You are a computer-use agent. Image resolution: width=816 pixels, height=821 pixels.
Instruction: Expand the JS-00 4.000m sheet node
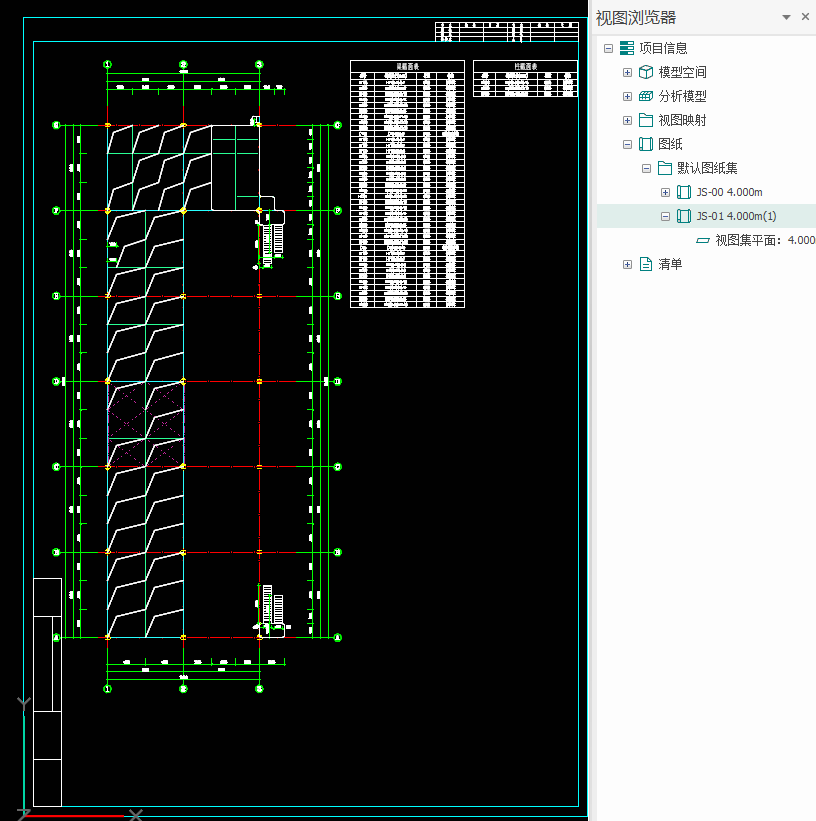pos(666,192)
